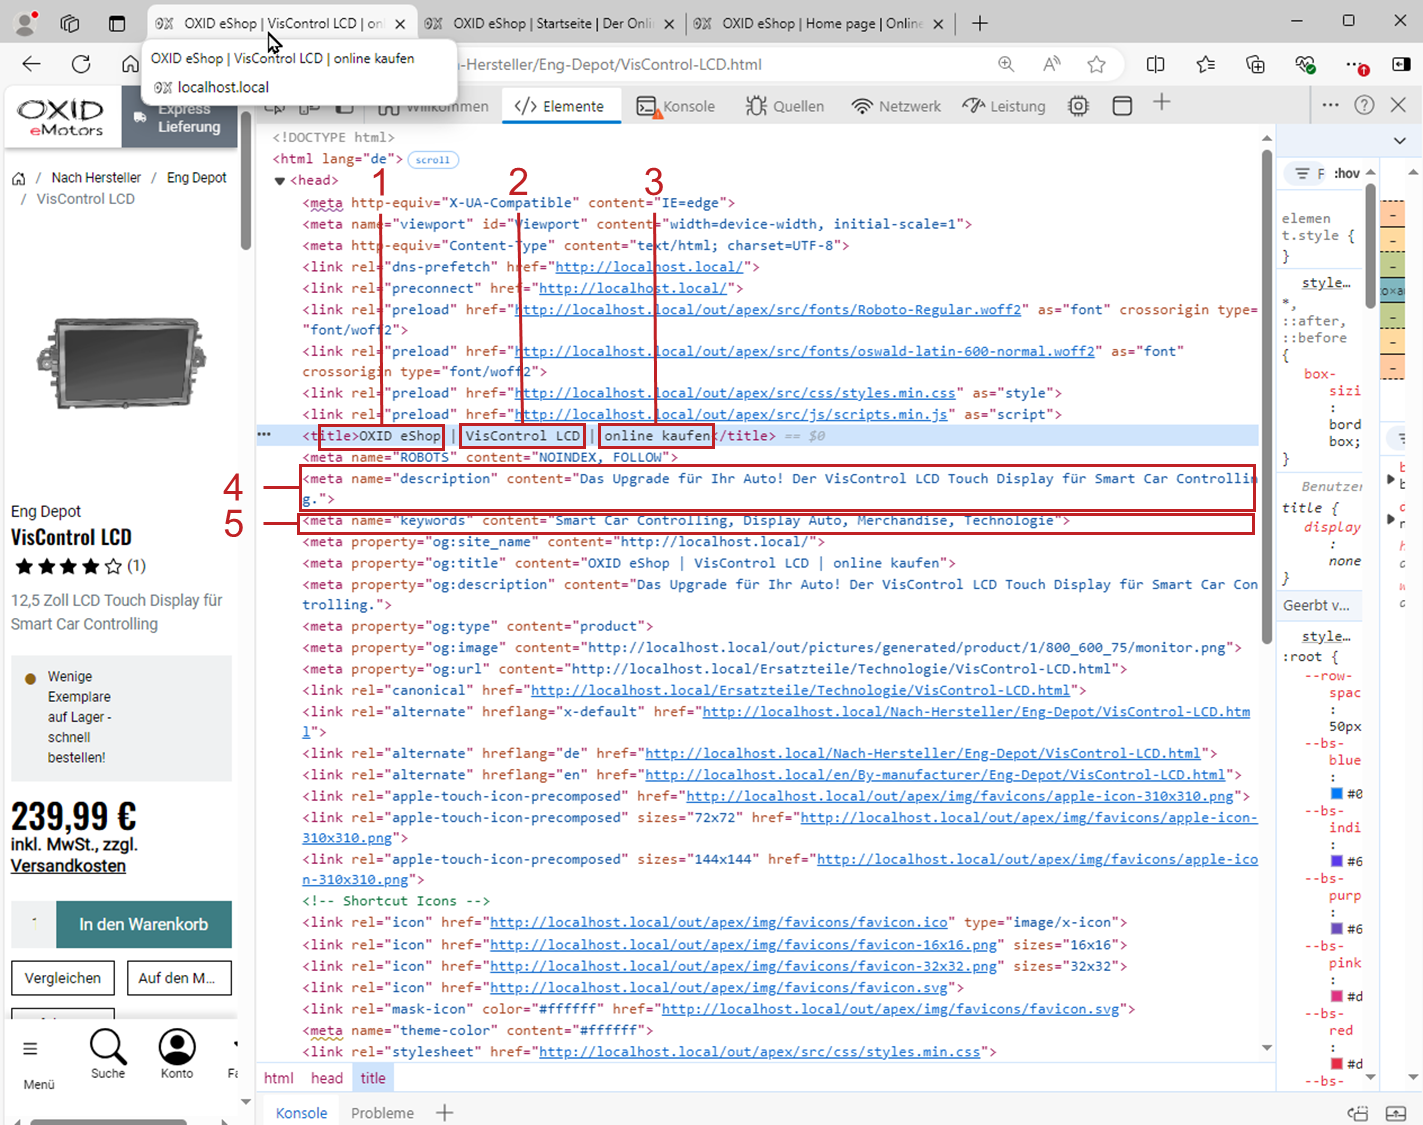Switch to OXID eShop Home page browser tab
The image size is (1423, 1125).
tap(819, 23)
